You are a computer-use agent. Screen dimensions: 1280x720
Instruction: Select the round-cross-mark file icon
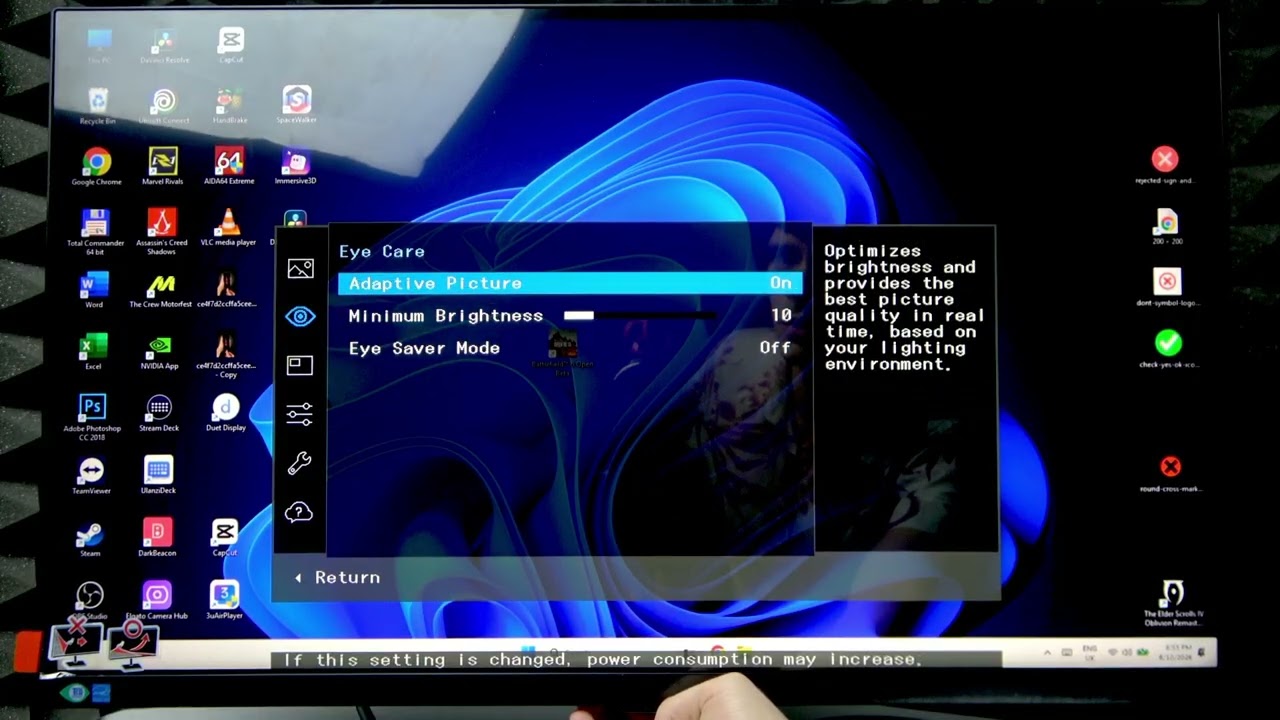tap(1170, 474)
